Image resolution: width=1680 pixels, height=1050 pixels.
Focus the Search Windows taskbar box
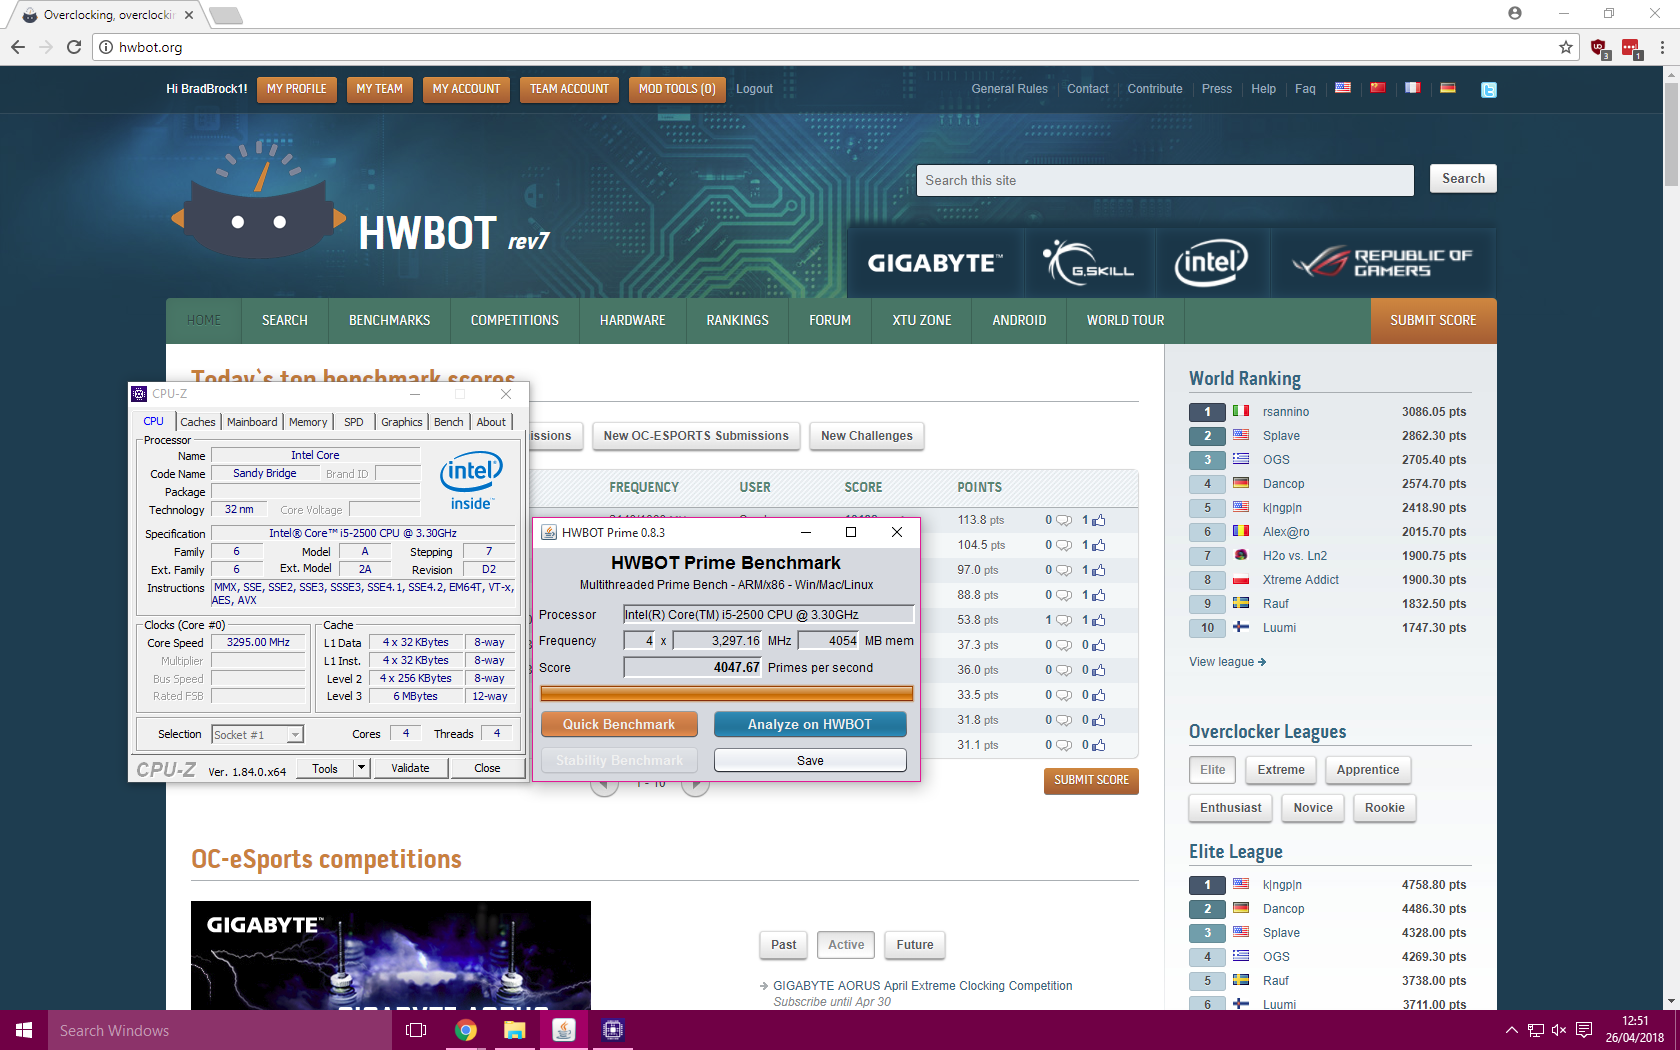tap(220, 1030)
